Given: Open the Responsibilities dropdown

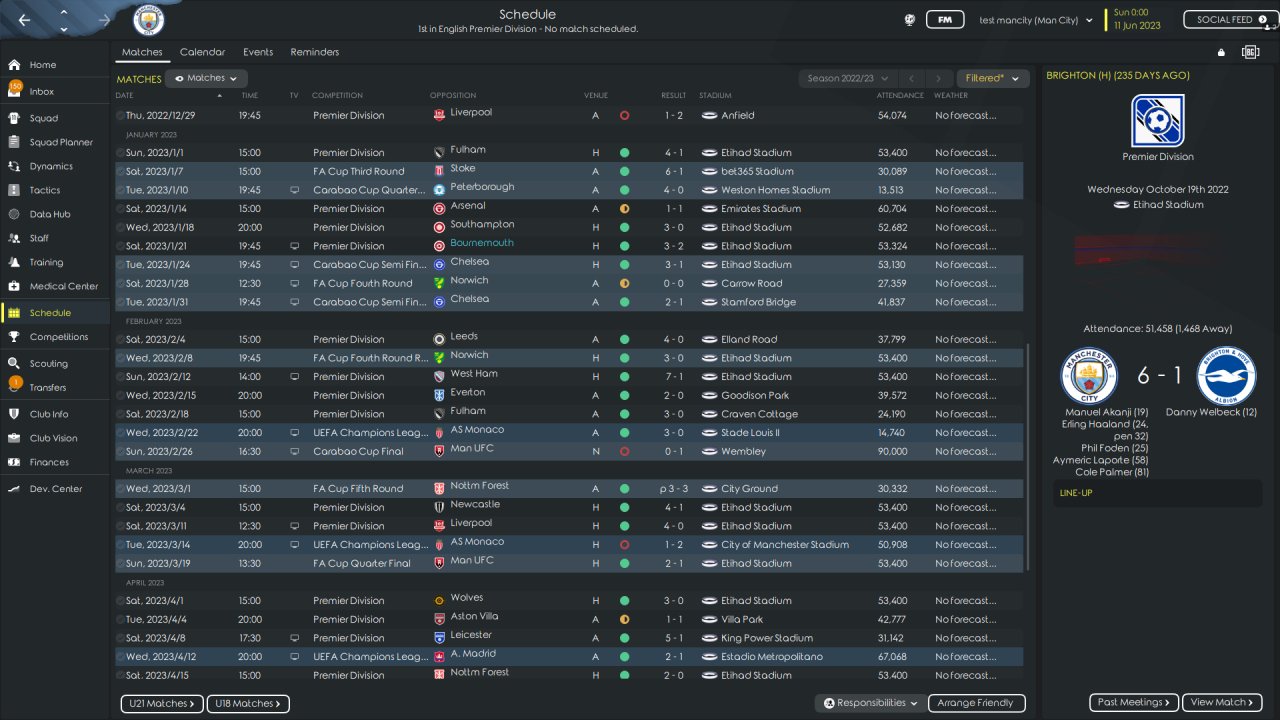Looking at the screenshot, I should [x=870, y=703].
